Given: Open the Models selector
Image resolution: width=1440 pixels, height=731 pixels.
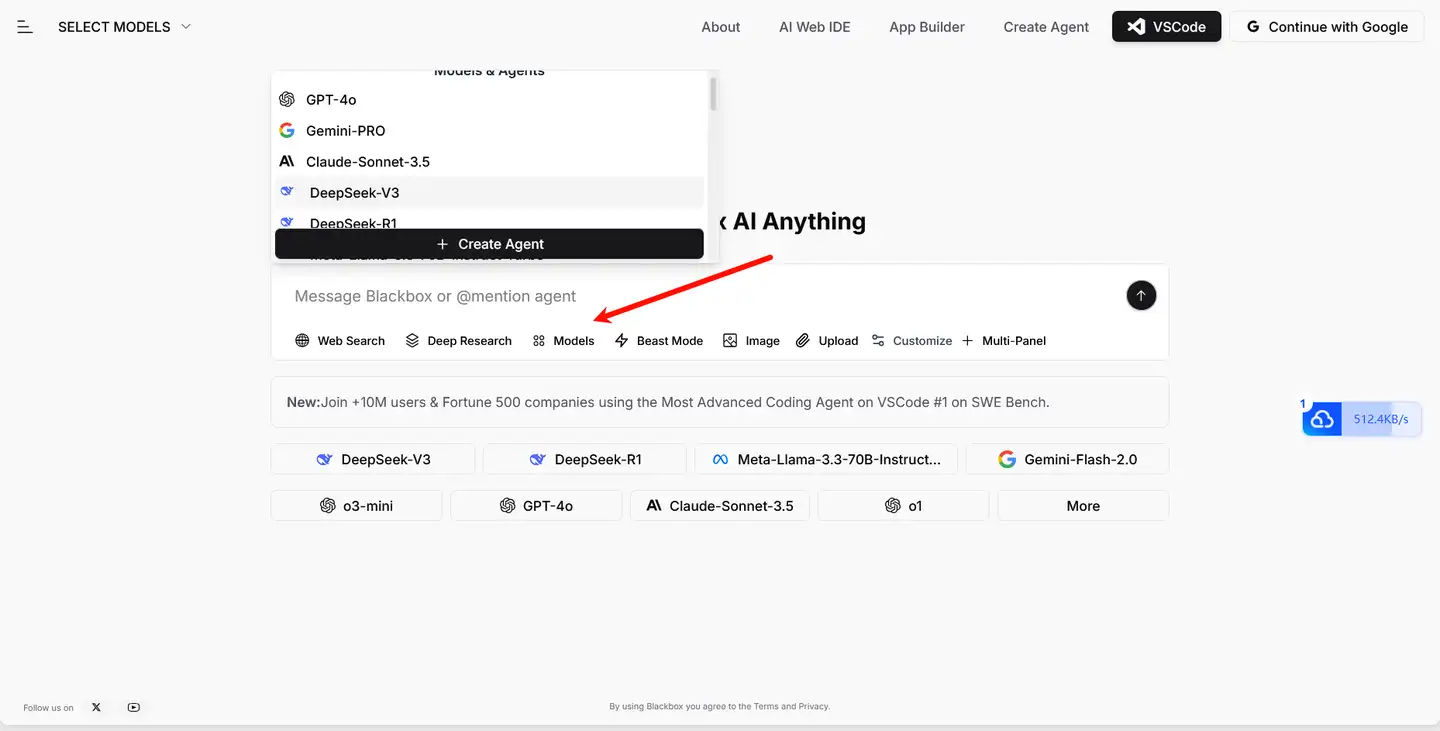Looking at the screenshot, I should pyautogui.click(x=564, y=341).
